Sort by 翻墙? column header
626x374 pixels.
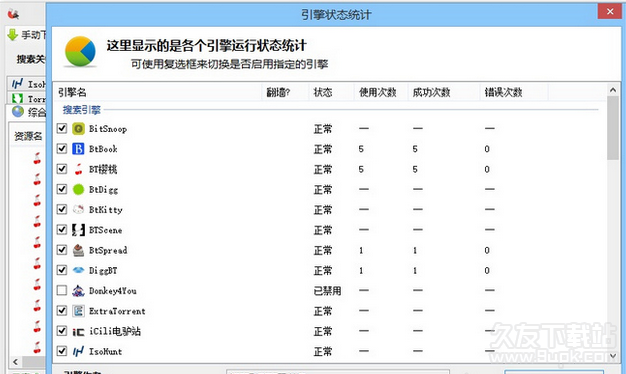pyautogui.click(x=285, y=92)
